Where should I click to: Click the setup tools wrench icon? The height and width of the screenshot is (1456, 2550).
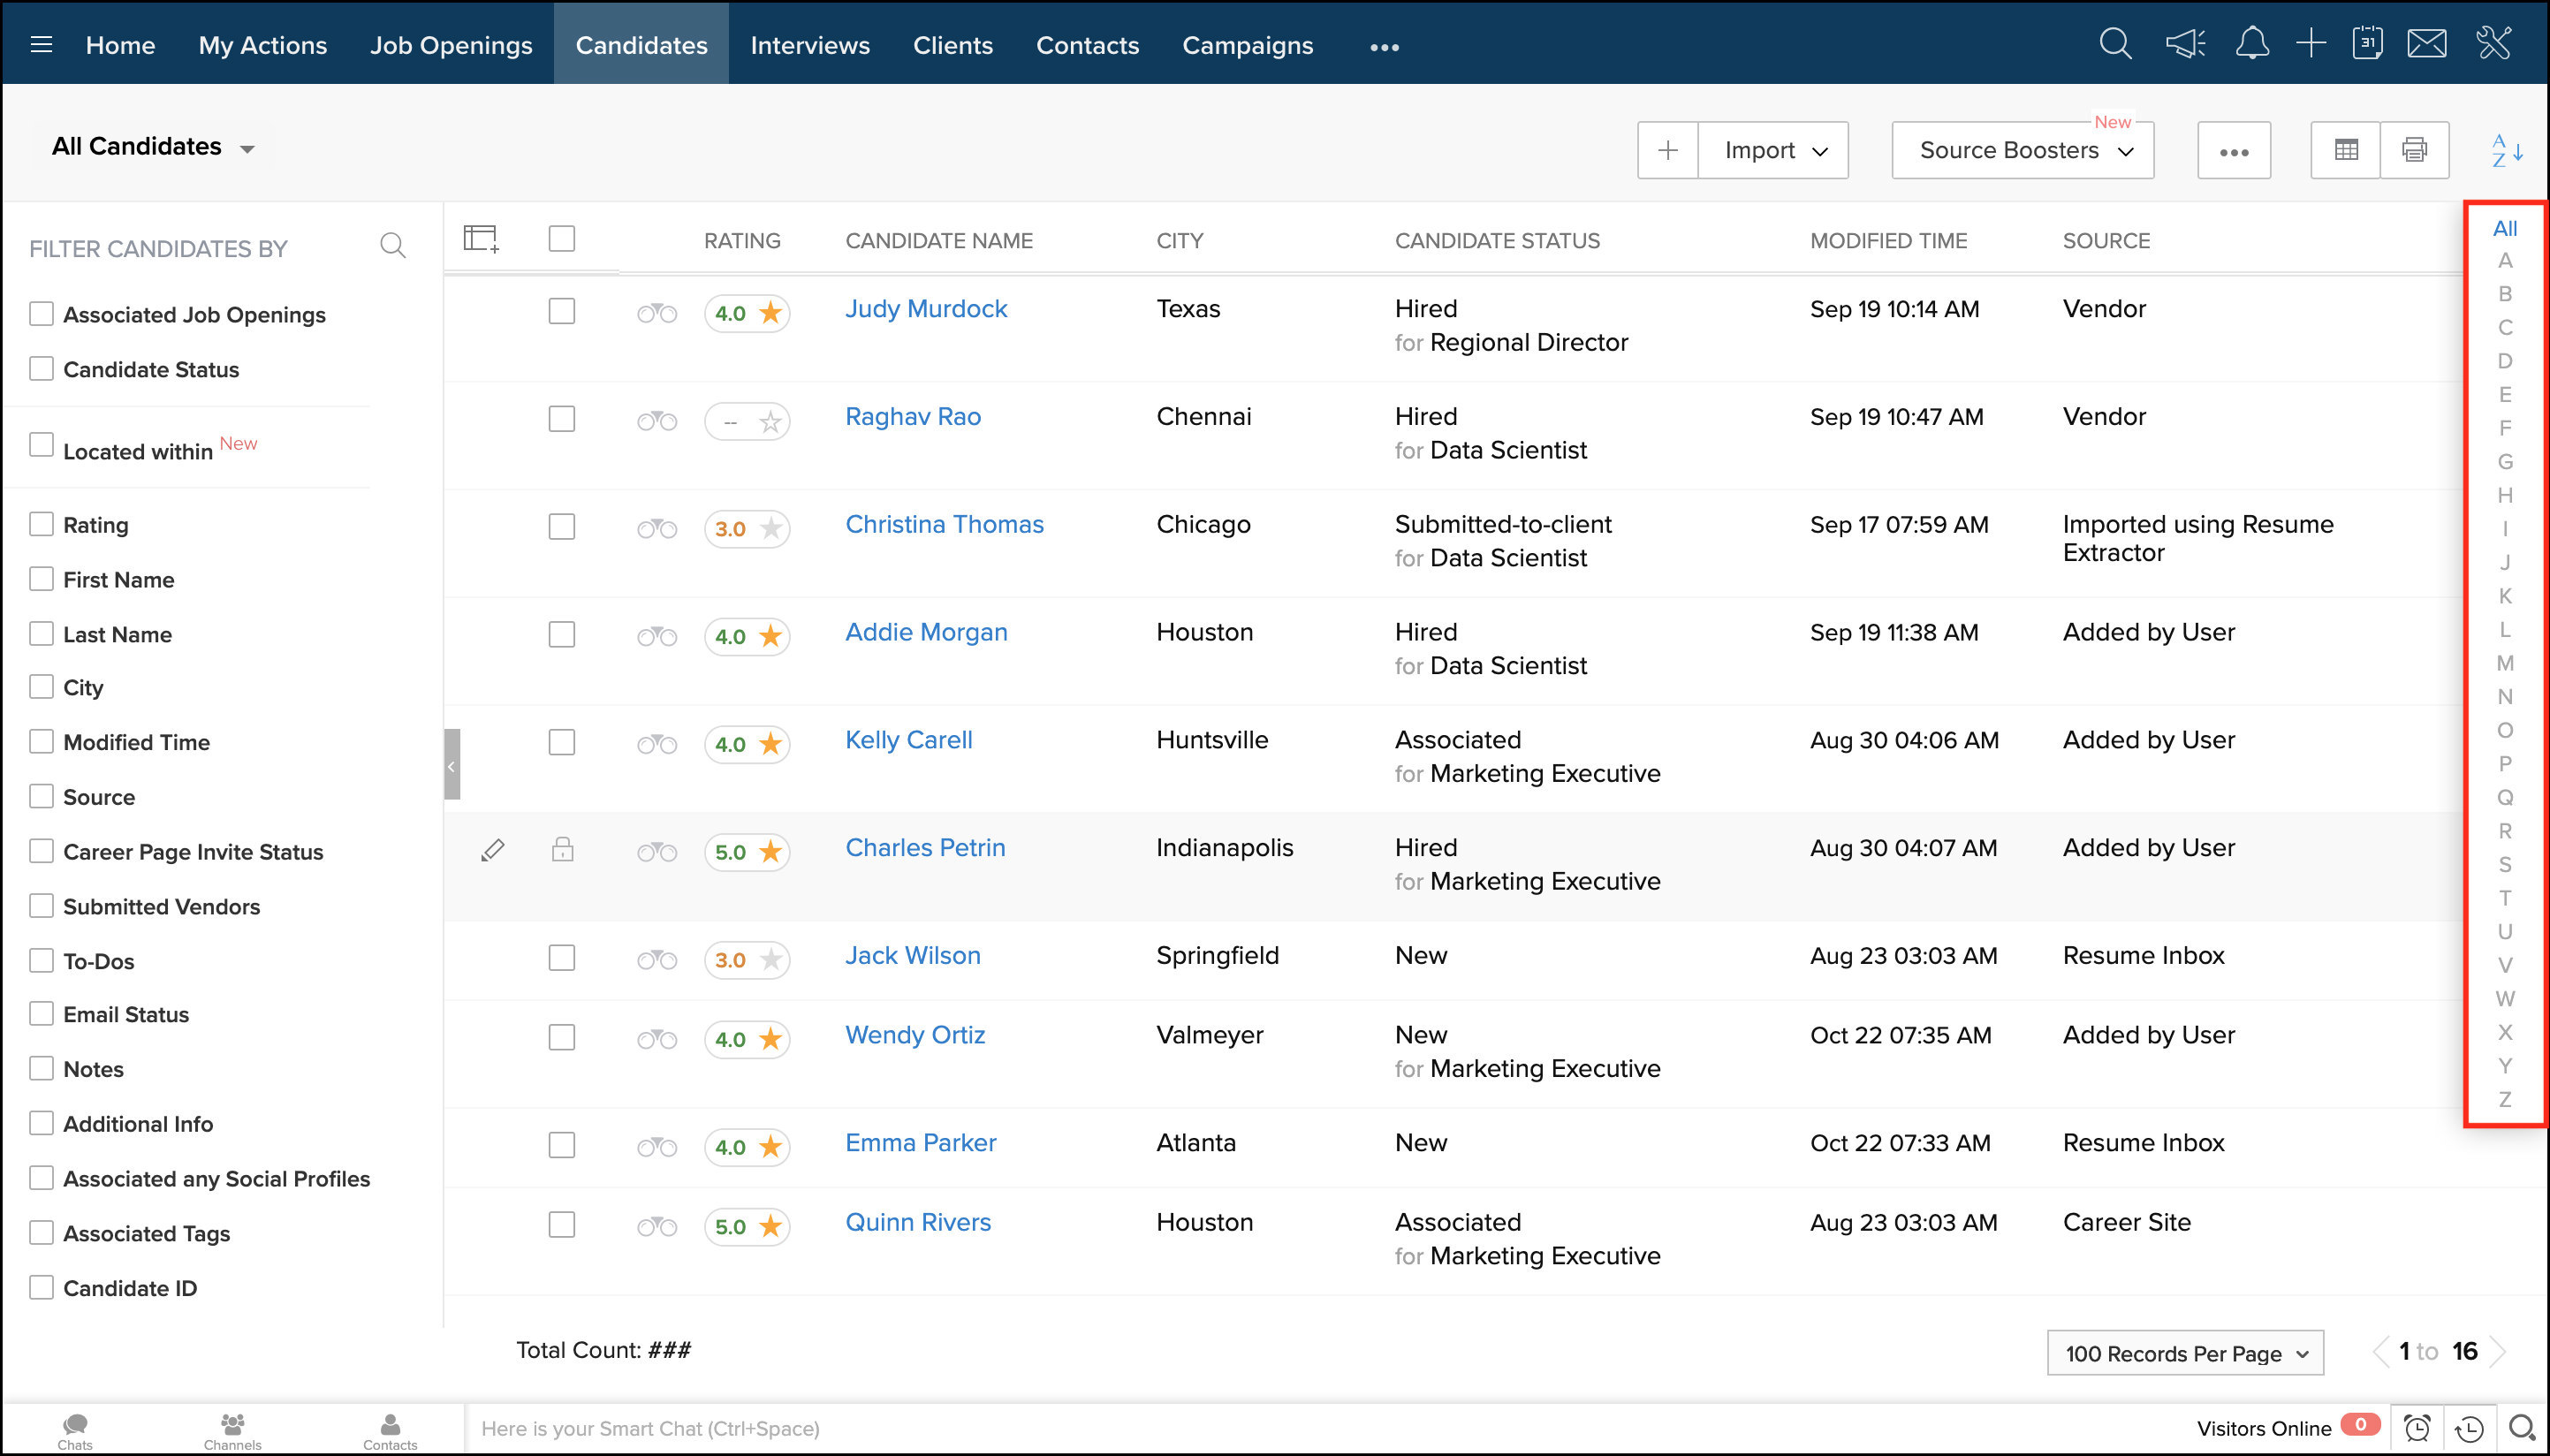(2493, 44)
